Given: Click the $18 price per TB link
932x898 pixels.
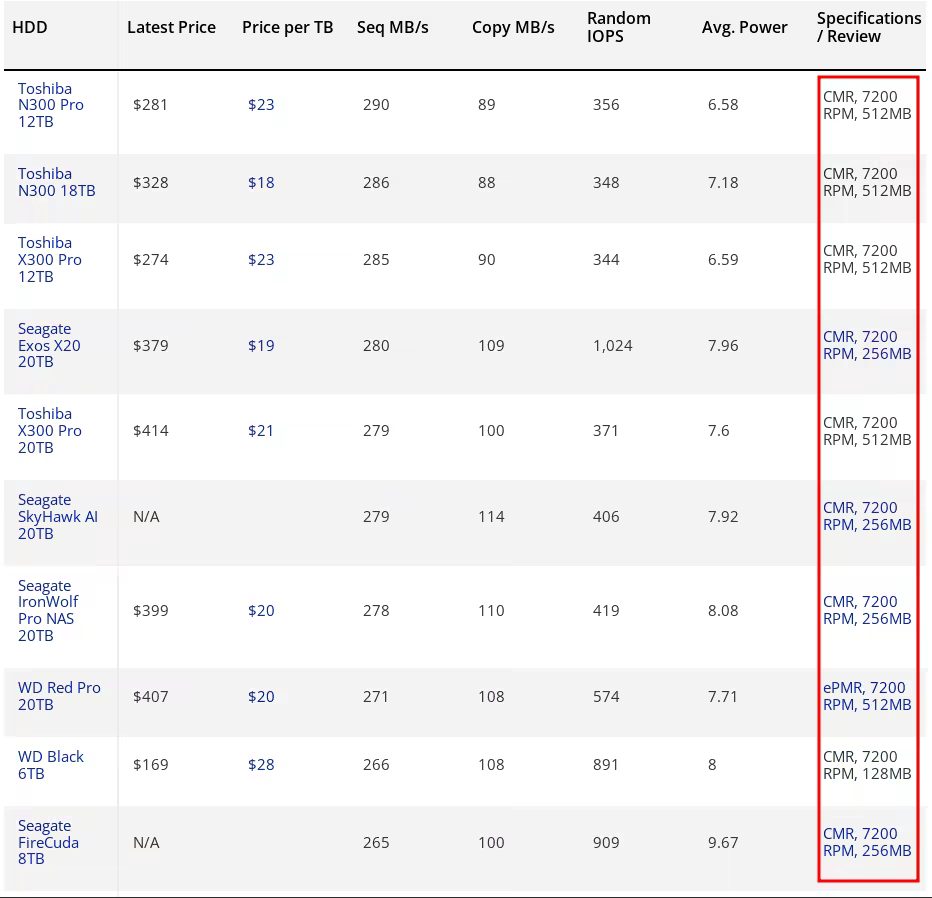Looking at the screenshot, I should click(261, 183).
